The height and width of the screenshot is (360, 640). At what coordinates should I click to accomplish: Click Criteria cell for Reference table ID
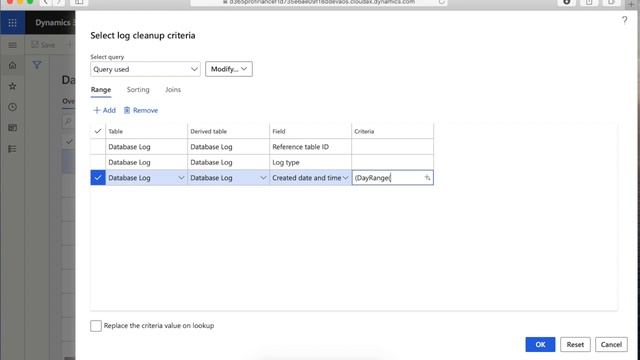(x=392, y=147)
